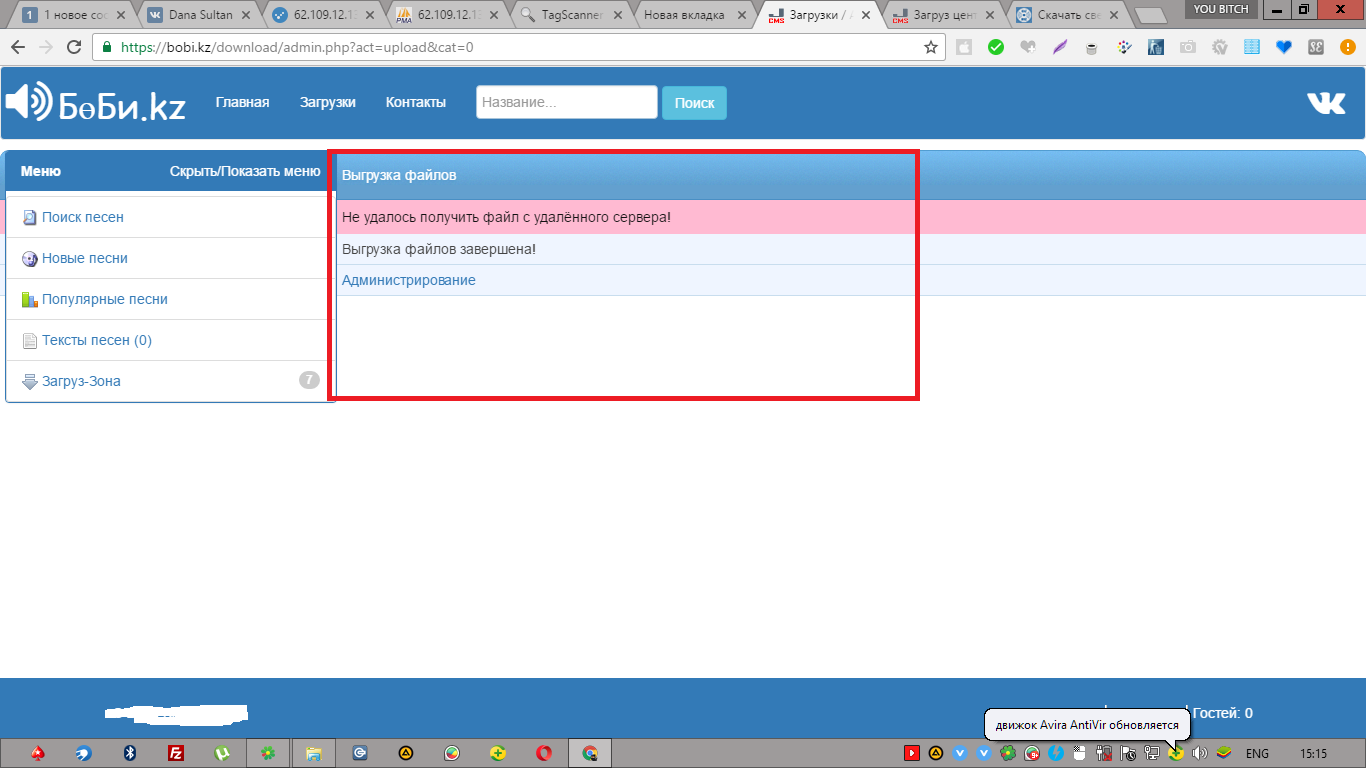The width and height of the screenshot is (1366, 768).
Task: Click the Avira update tray icon
Action: click(x=1176, y=753)
